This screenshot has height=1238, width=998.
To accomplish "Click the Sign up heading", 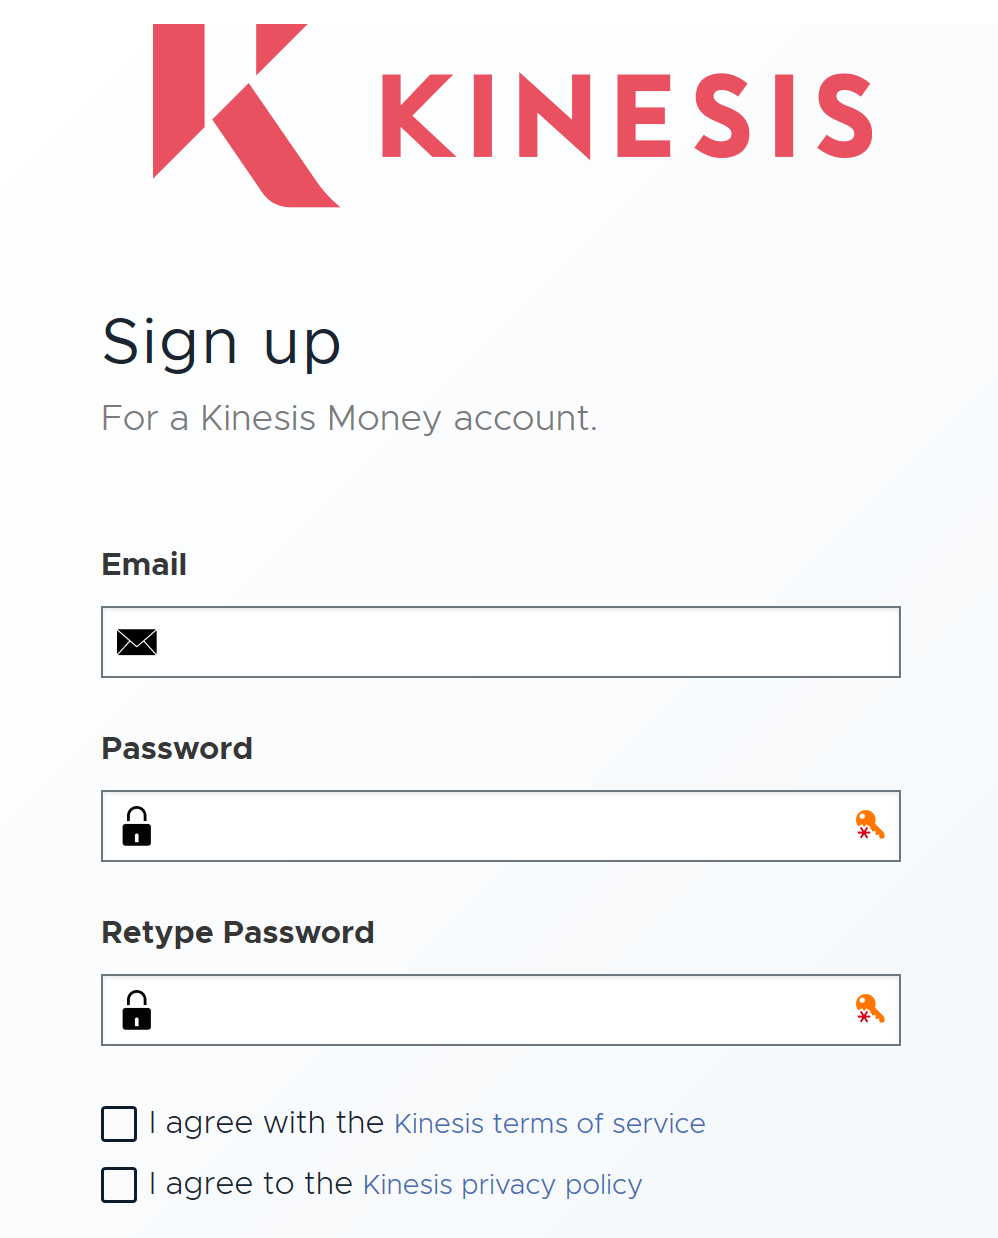I will click(x=222, y=343).
